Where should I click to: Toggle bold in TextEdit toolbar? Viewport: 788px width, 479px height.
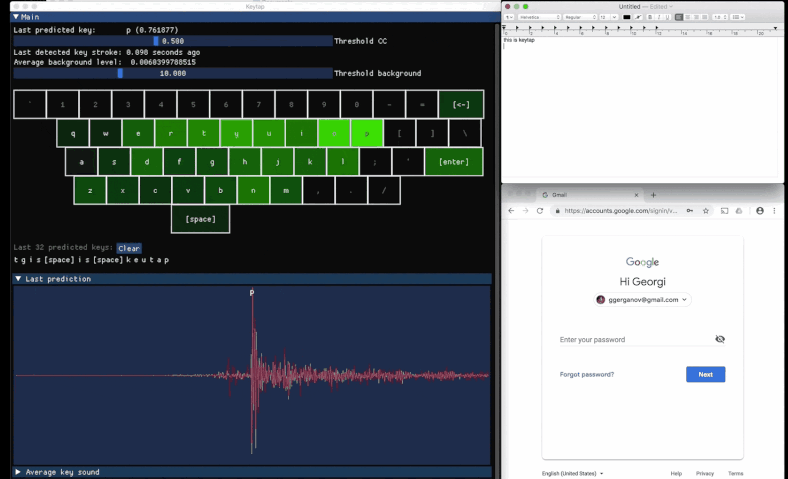(x=649, y=17)
